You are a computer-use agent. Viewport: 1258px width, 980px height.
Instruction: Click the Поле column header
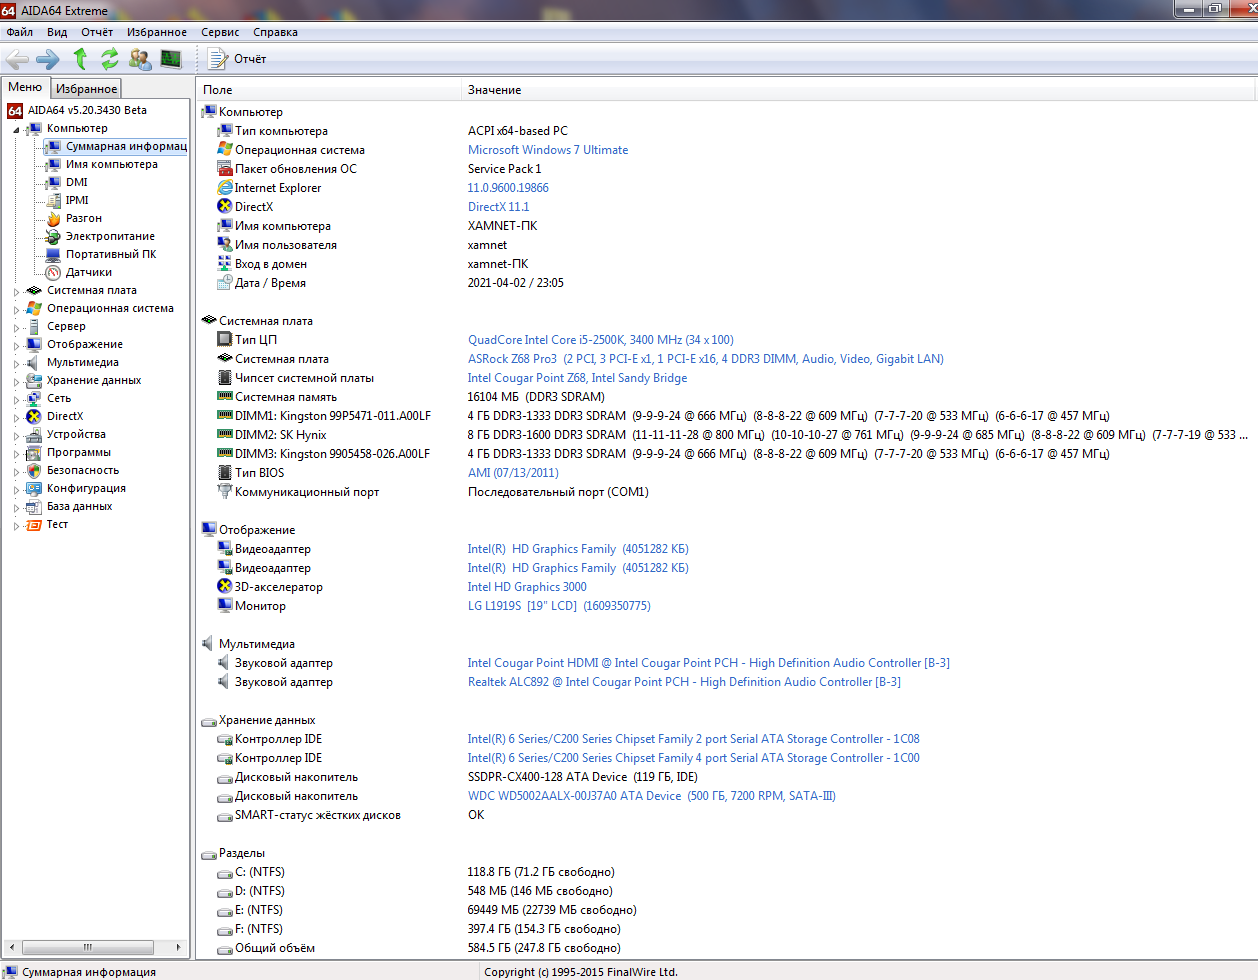329,90
